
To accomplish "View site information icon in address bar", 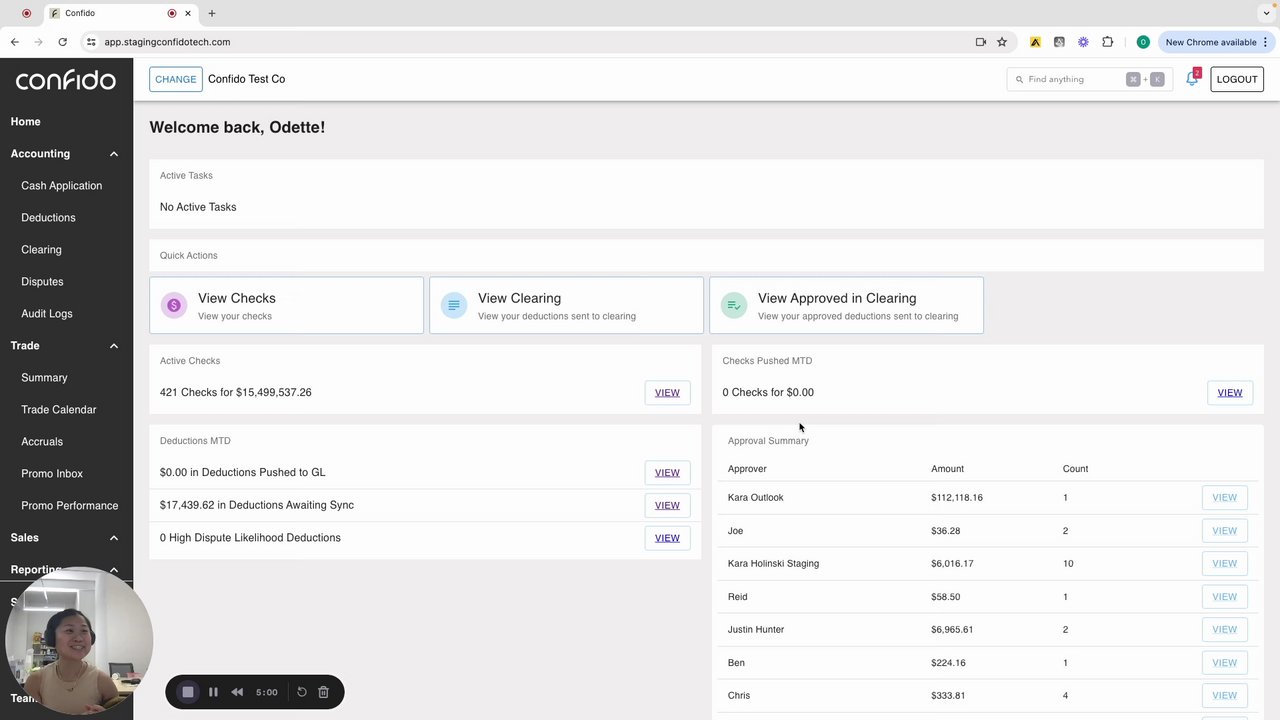I will (91, 42).
